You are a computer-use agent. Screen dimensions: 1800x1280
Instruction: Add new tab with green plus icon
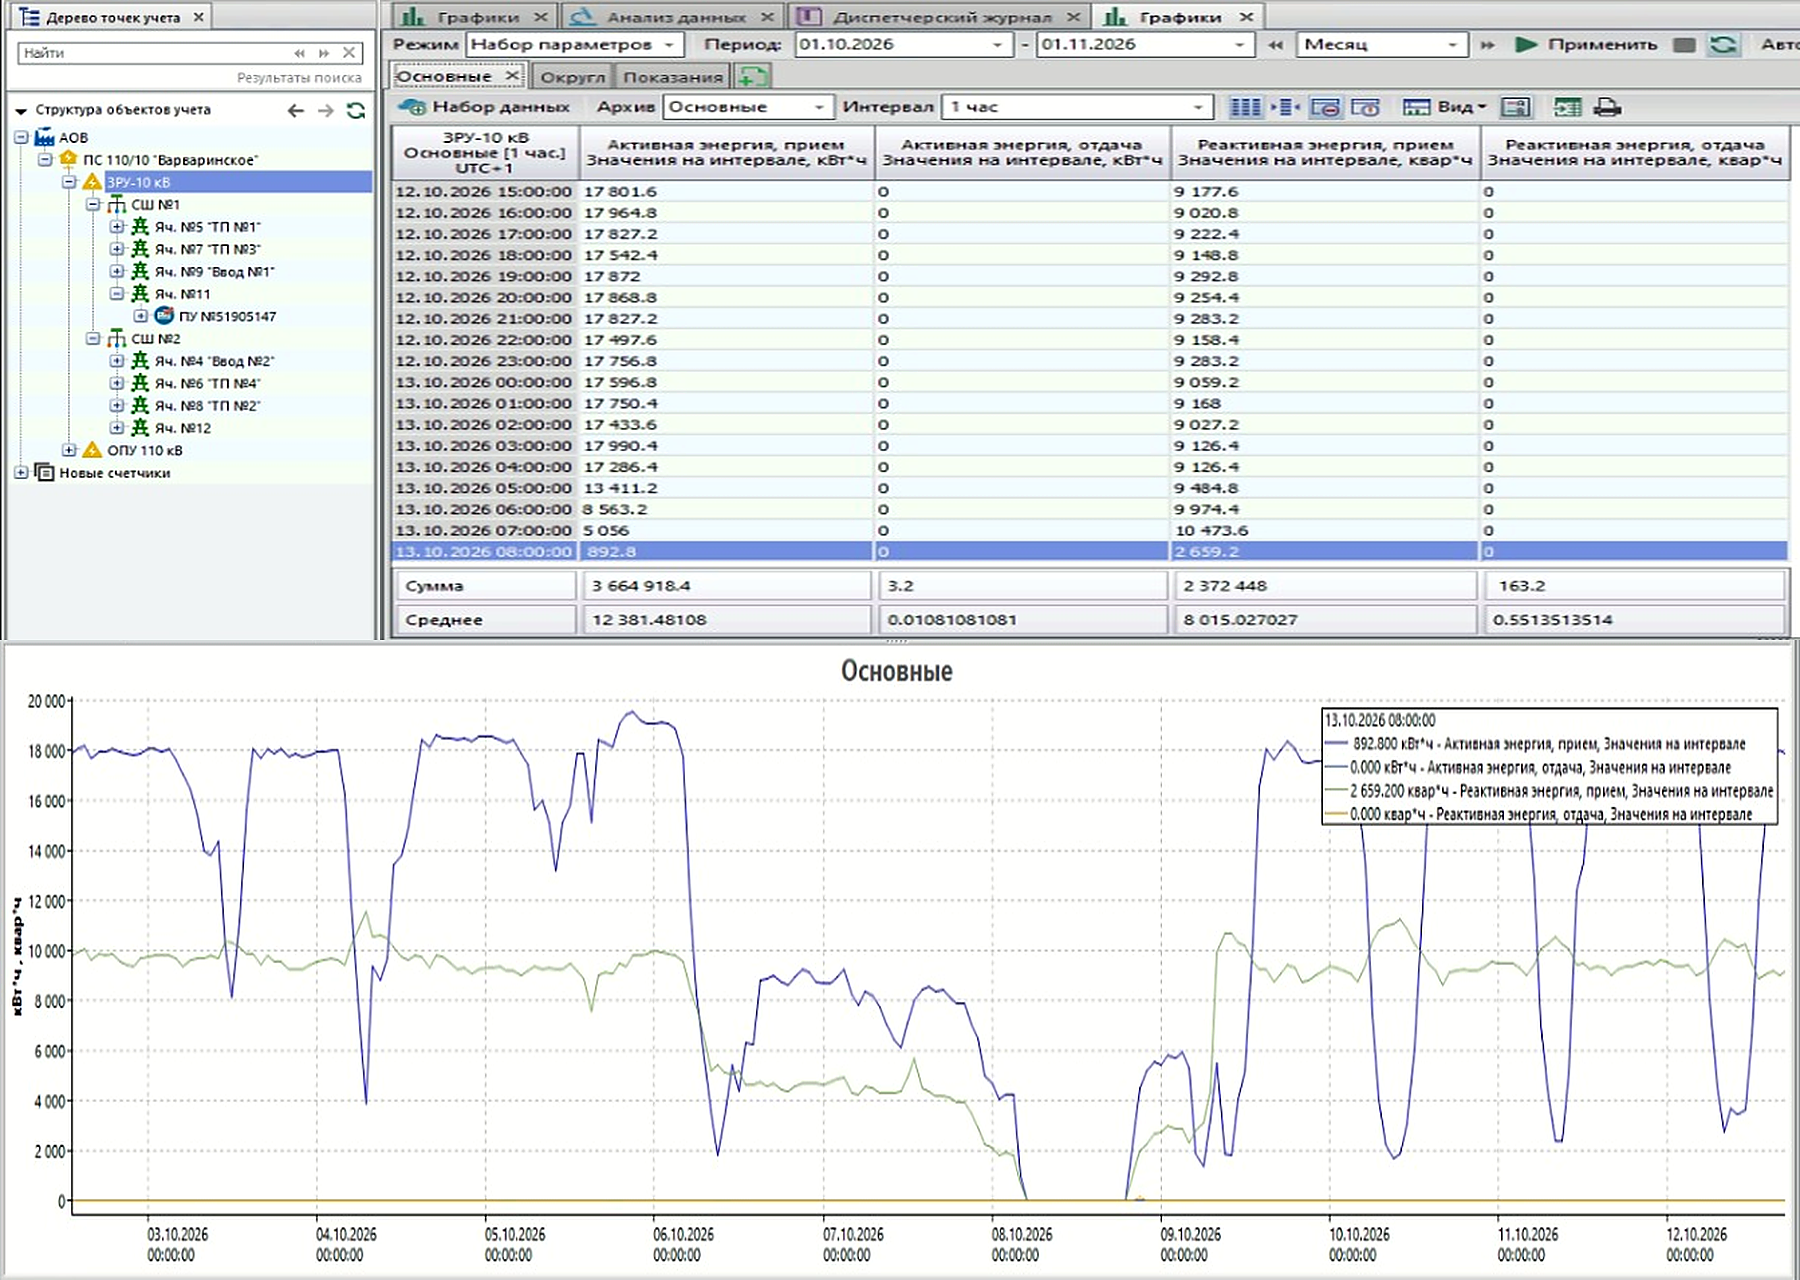[752, 76]
